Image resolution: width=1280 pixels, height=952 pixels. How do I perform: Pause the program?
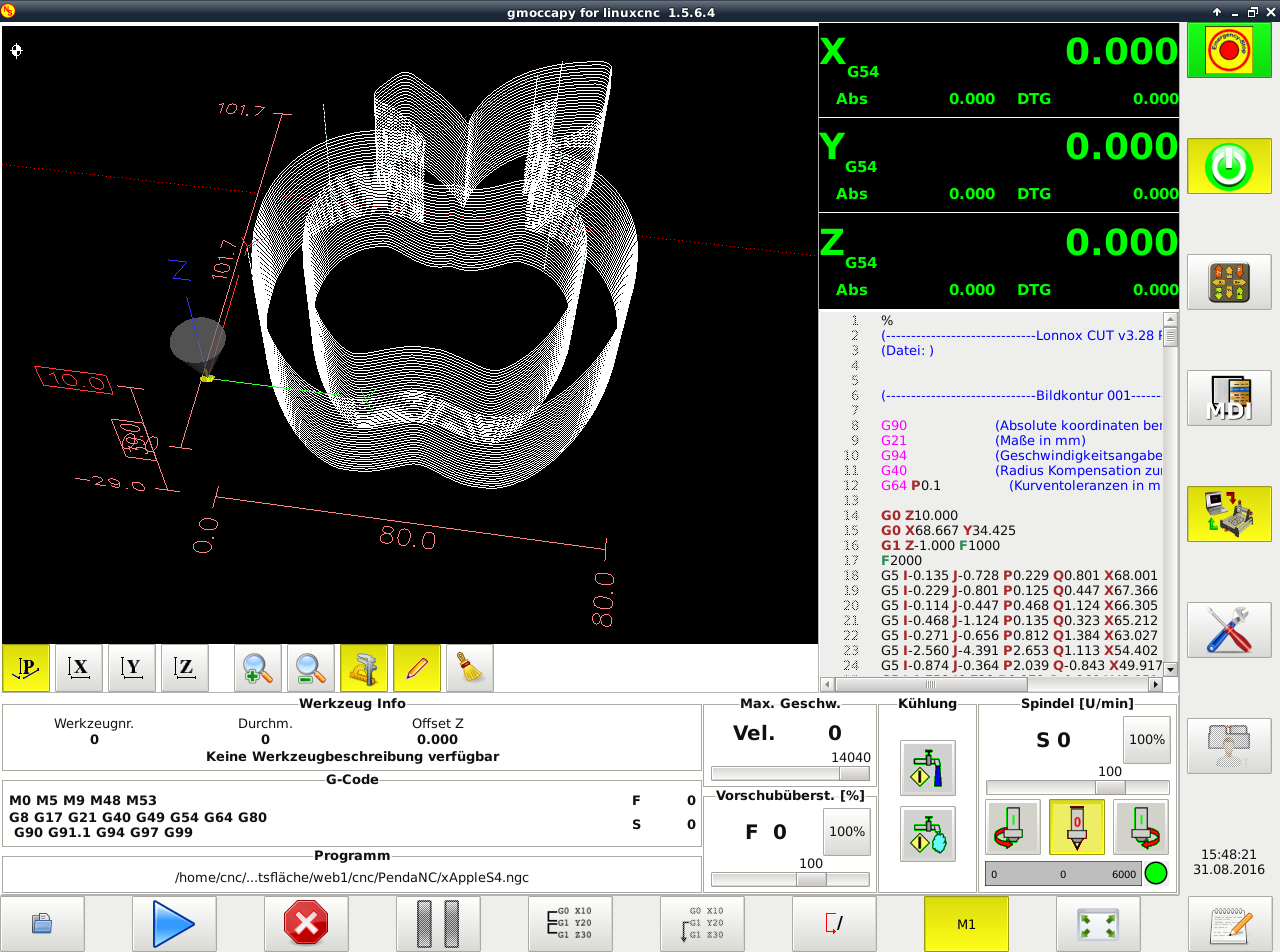coord(438,924)
